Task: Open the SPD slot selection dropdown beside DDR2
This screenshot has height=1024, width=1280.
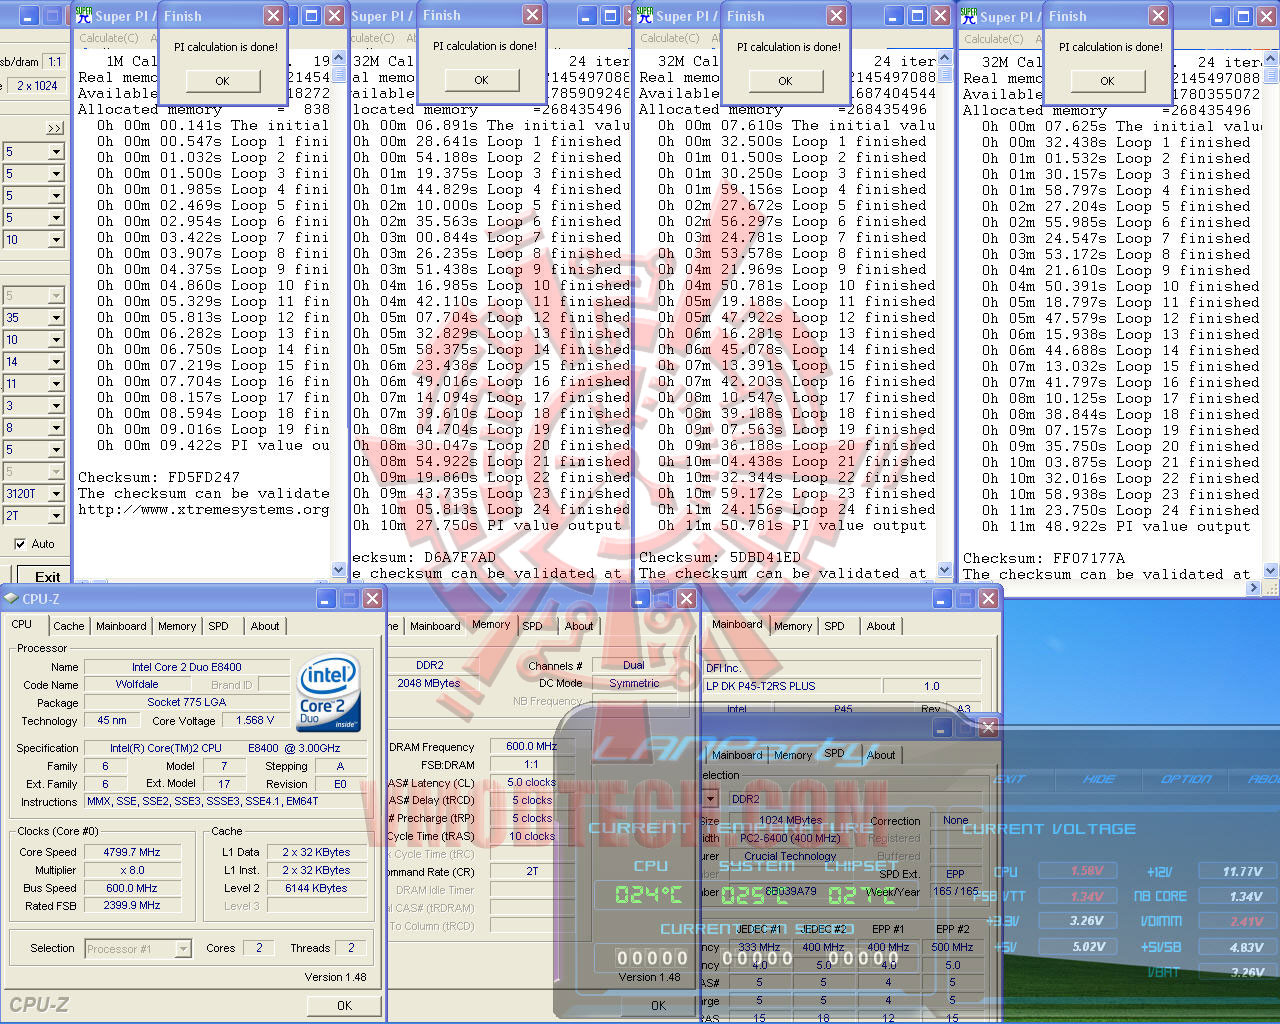Action: coord(711,799)
